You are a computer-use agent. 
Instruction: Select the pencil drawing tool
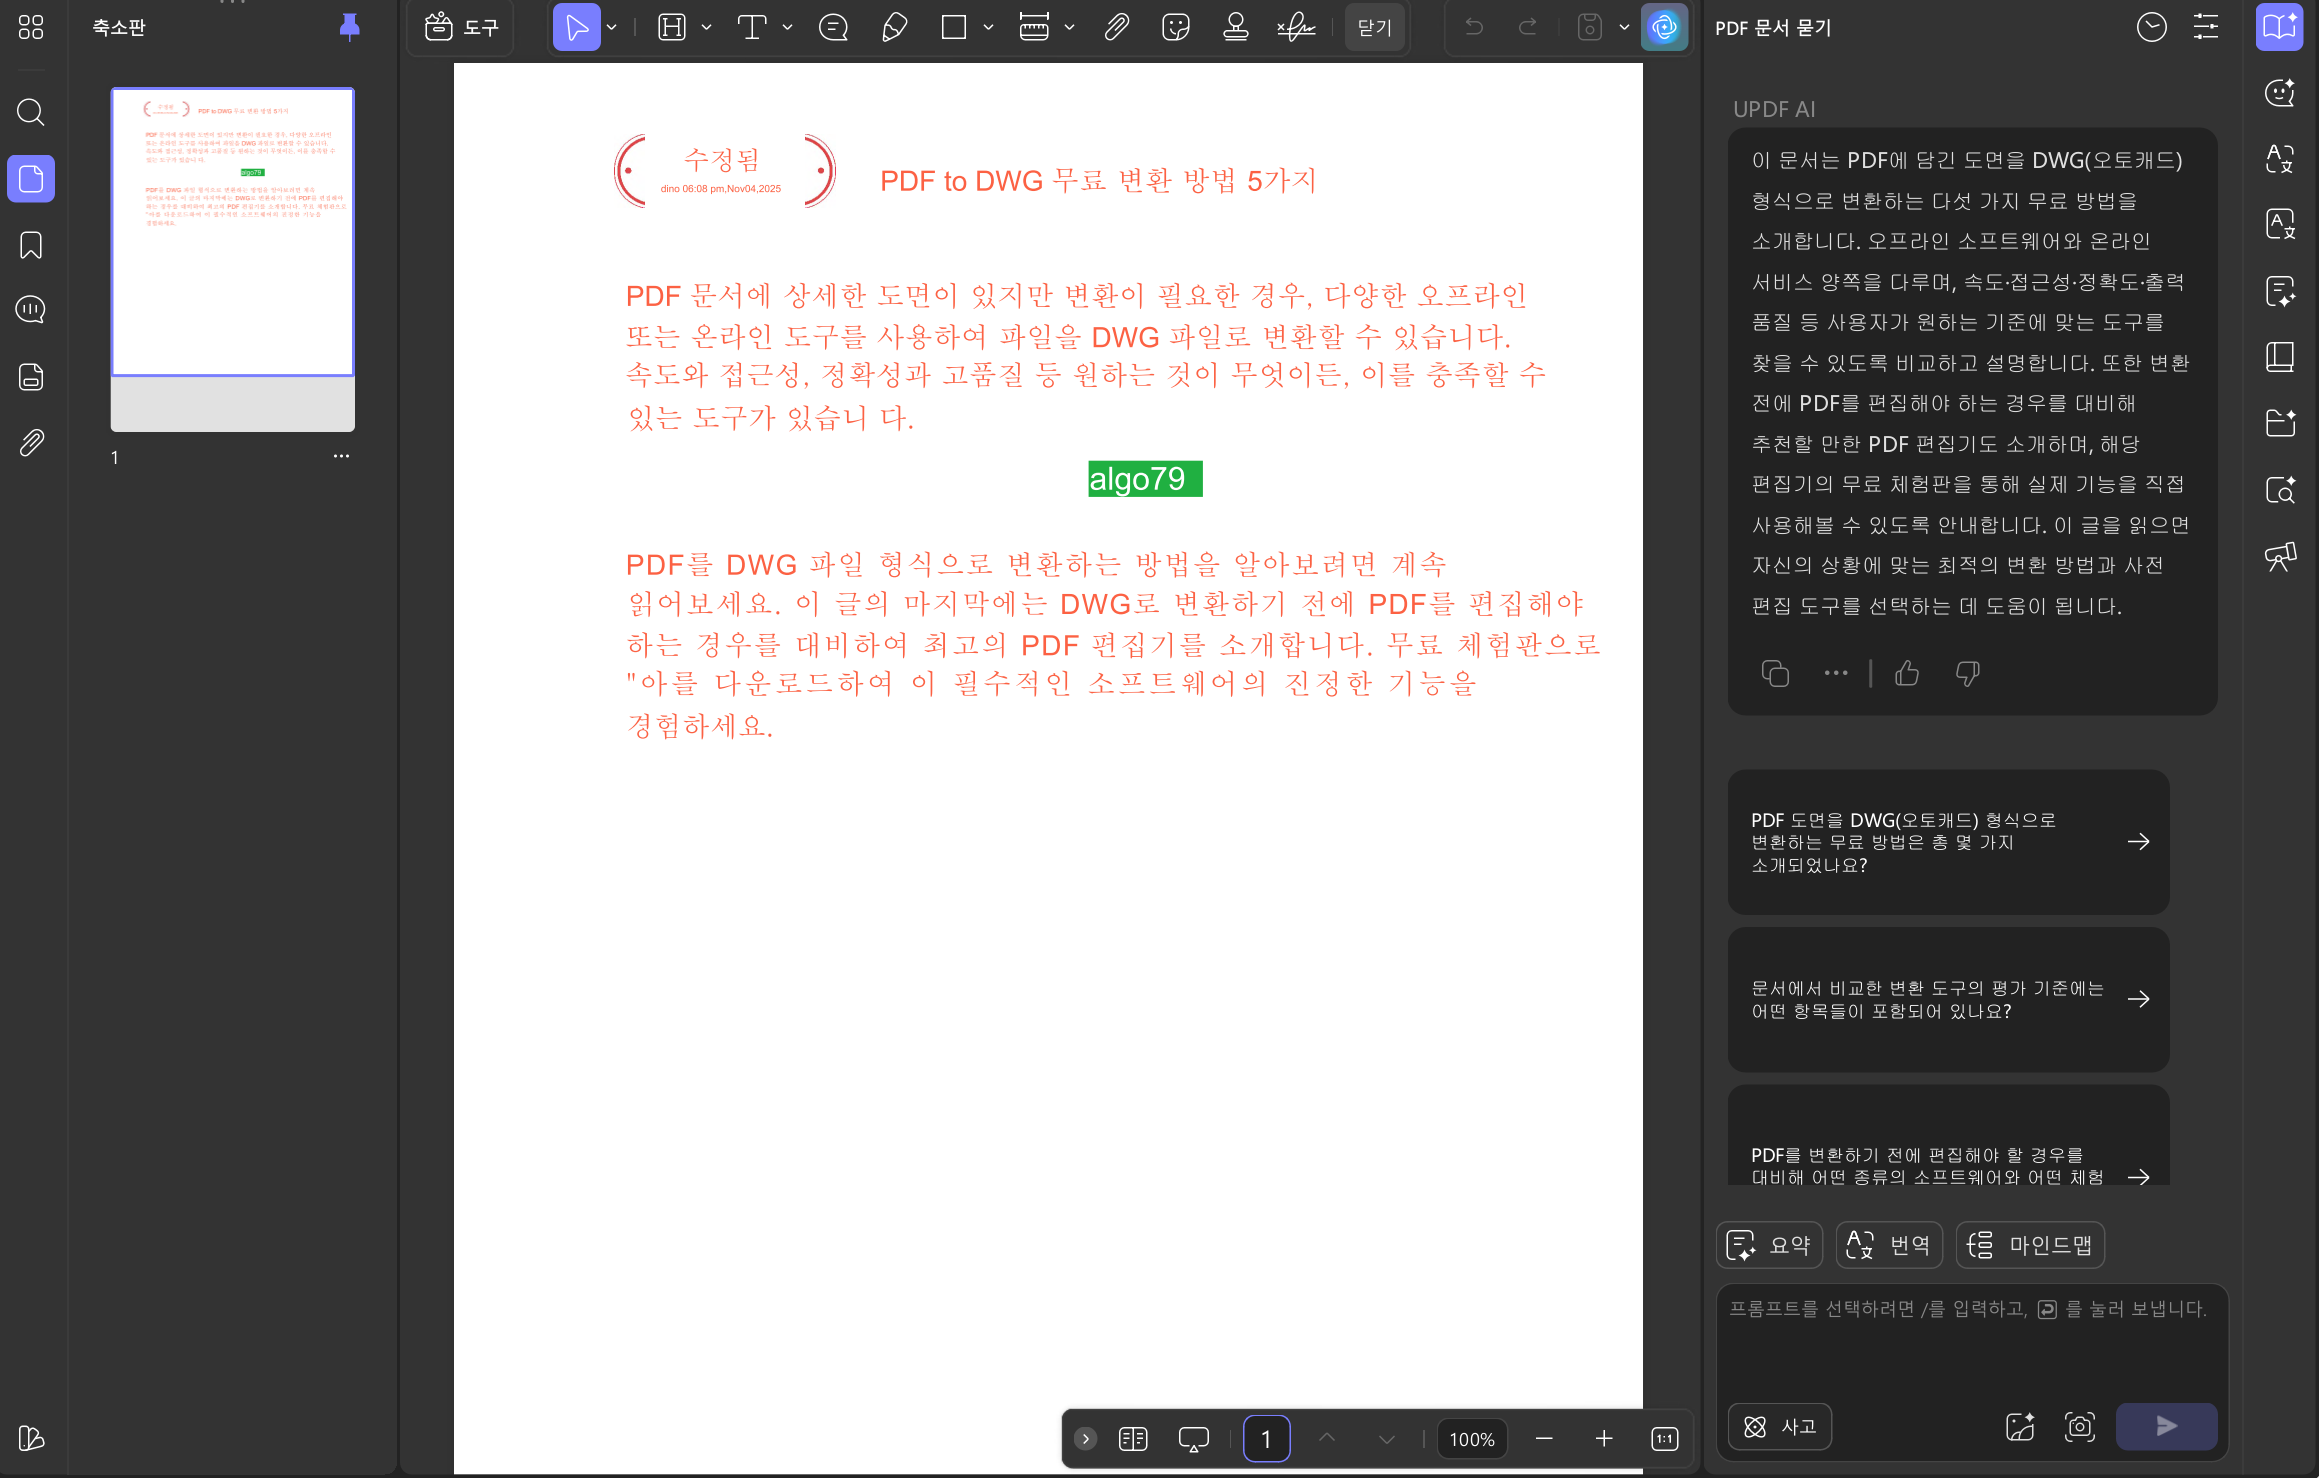(894, 27)
